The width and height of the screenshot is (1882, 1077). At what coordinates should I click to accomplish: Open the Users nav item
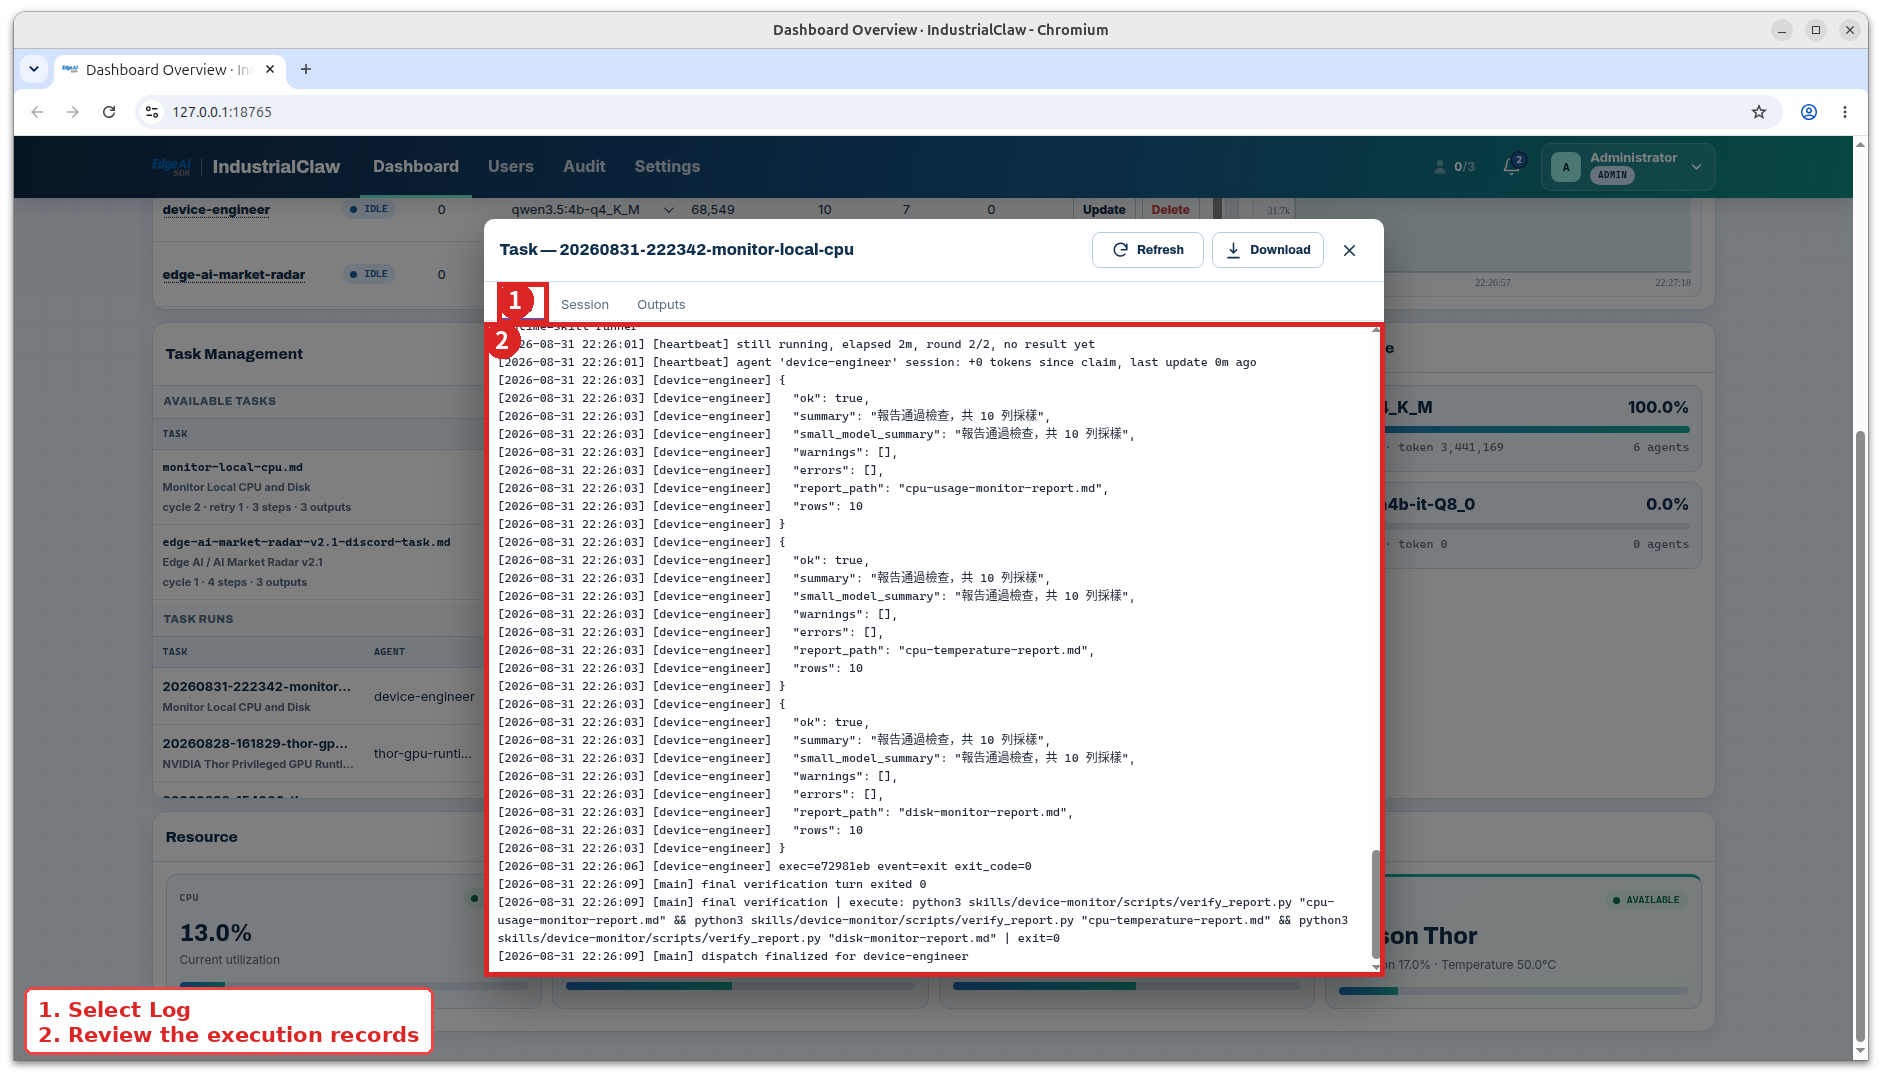click(510, 166)
